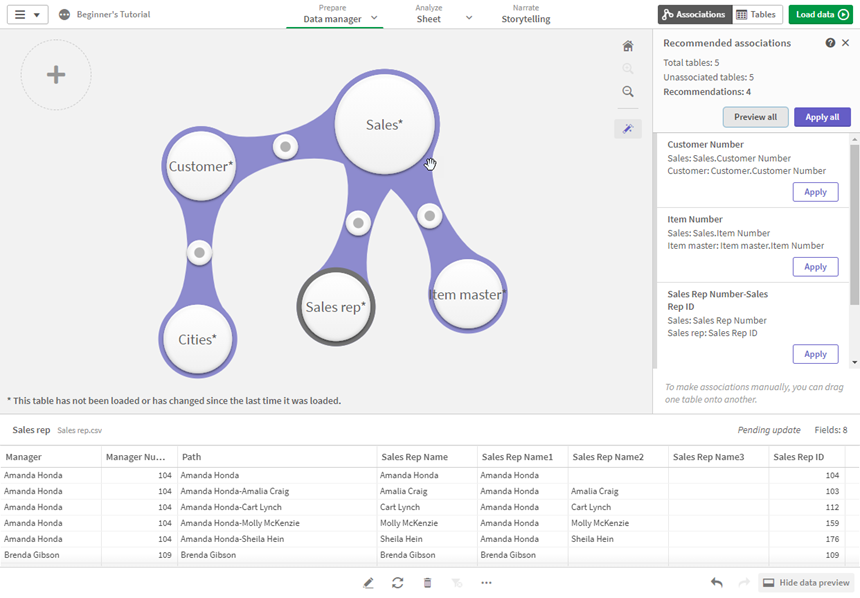Click the magic wand recommendations icon
This screenshot has width=860, height=598.
pos(628,129)
